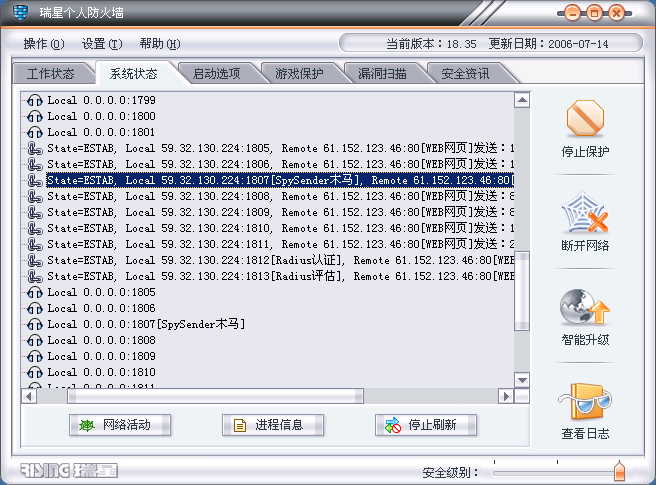The width and height of the screenshot is (656, 485).
Task: Click connection icon of the port 1809 ESTAB row
Action: (35, 213)
